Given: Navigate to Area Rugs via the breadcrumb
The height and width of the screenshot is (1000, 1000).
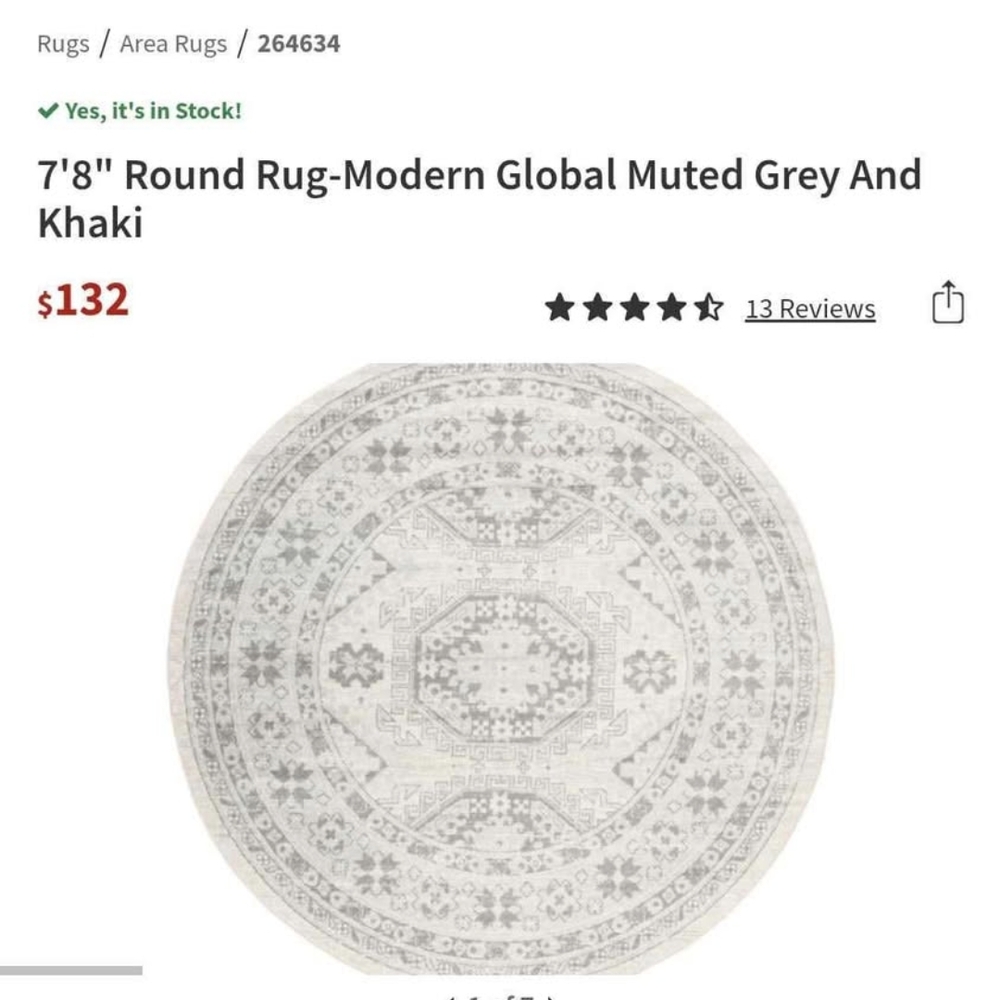Looking at the screenshot, I should (172, 44).
